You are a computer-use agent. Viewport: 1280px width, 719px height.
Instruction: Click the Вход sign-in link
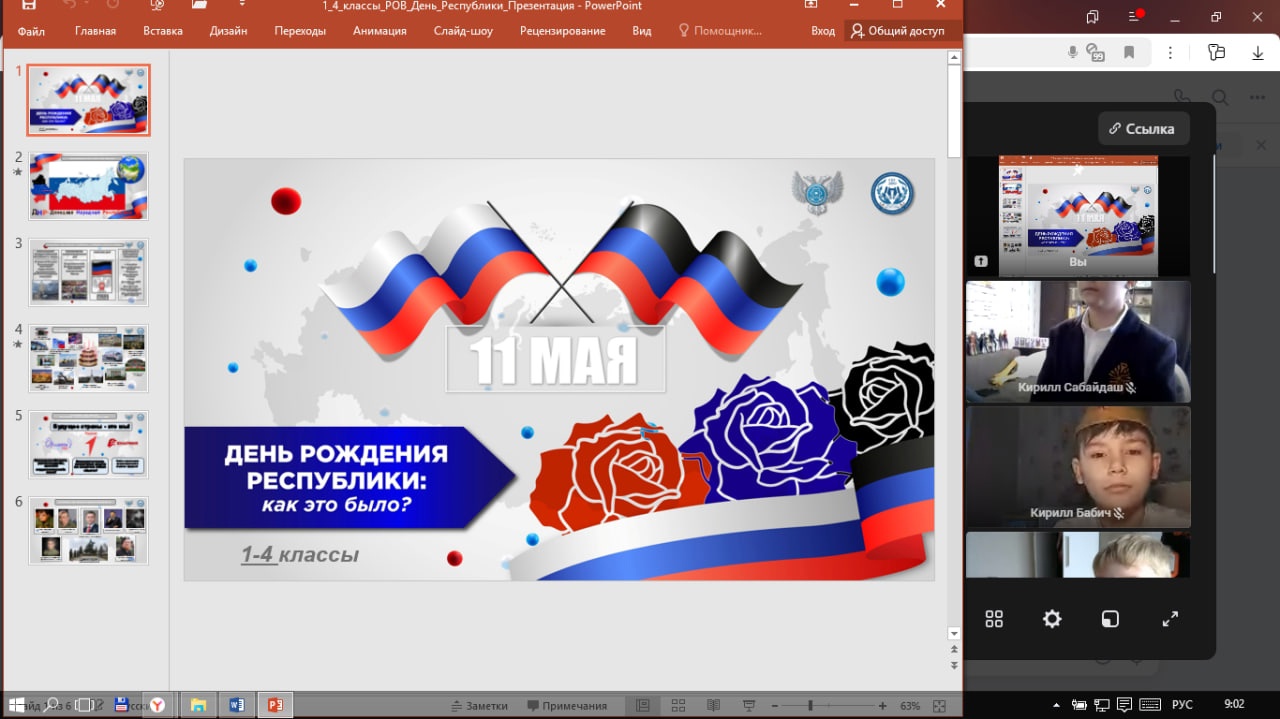point(823,31)
